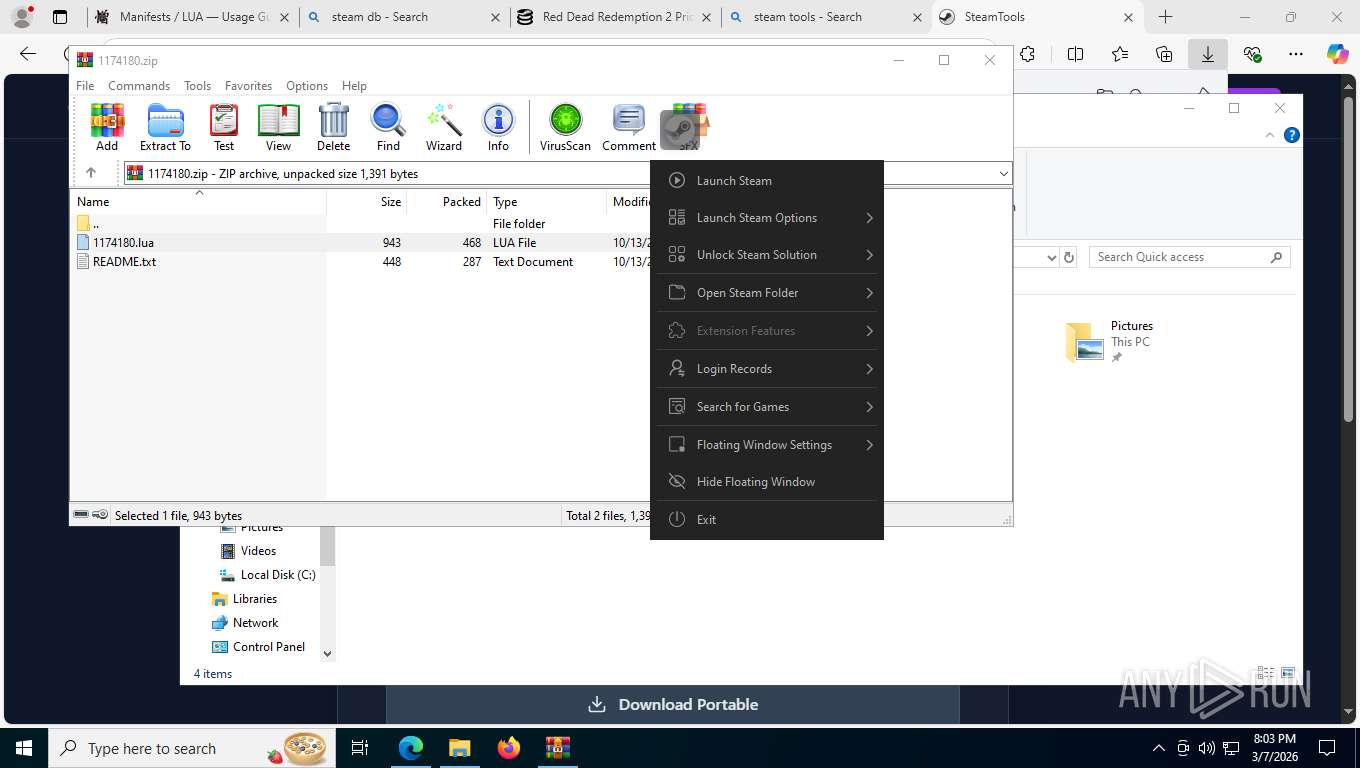Open Options menu in WinRAR

307,86
